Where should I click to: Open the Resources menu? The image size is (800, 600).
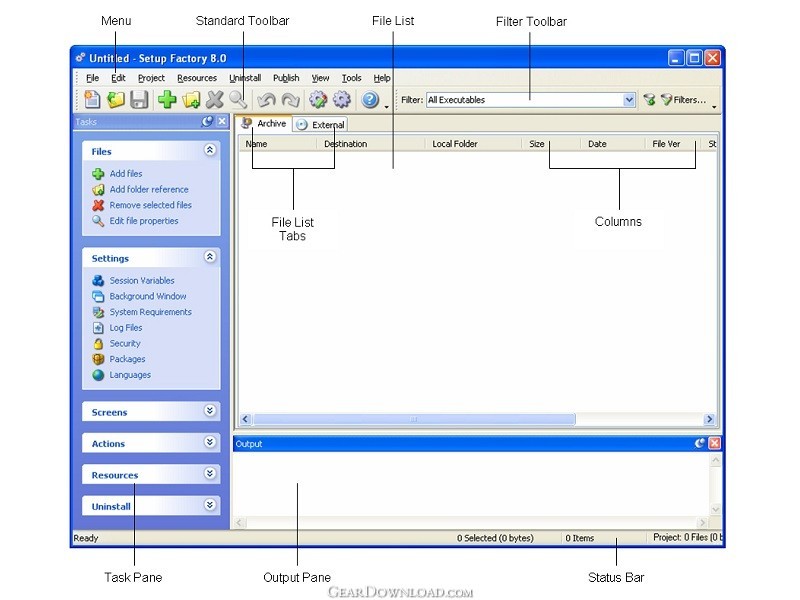coord(197,78)
